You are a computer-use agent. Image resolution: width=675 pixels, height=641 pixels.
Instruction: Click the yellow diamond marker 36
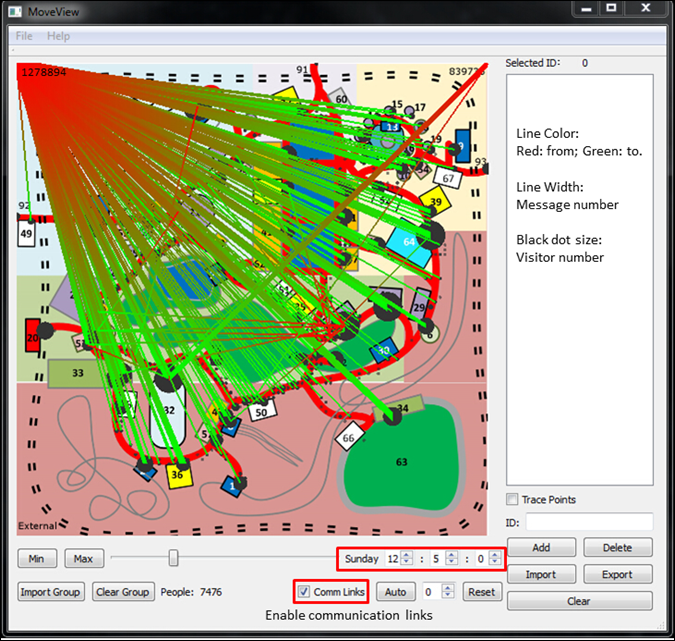click(x=177, y=474)
